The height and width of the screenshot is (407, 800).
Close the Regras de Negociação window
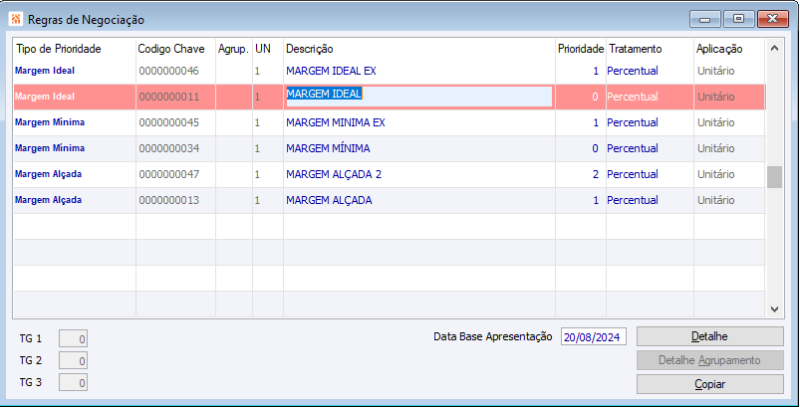point(773,19)
